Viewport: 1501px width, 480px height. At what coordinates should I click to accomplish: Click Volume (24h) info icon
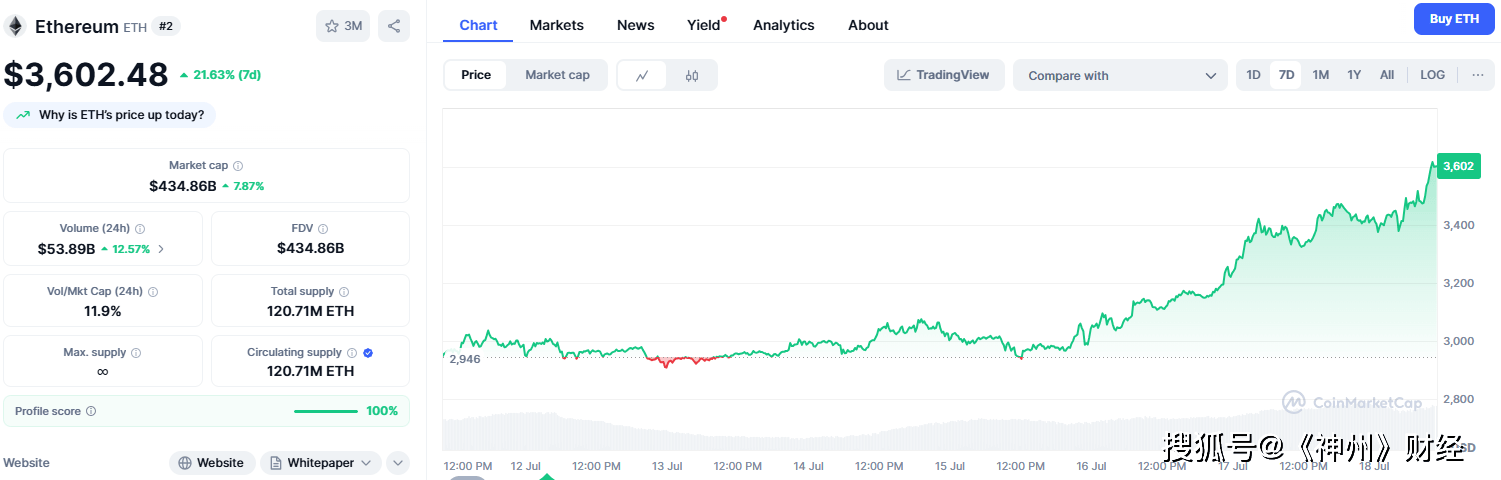(x=140, y=229)
